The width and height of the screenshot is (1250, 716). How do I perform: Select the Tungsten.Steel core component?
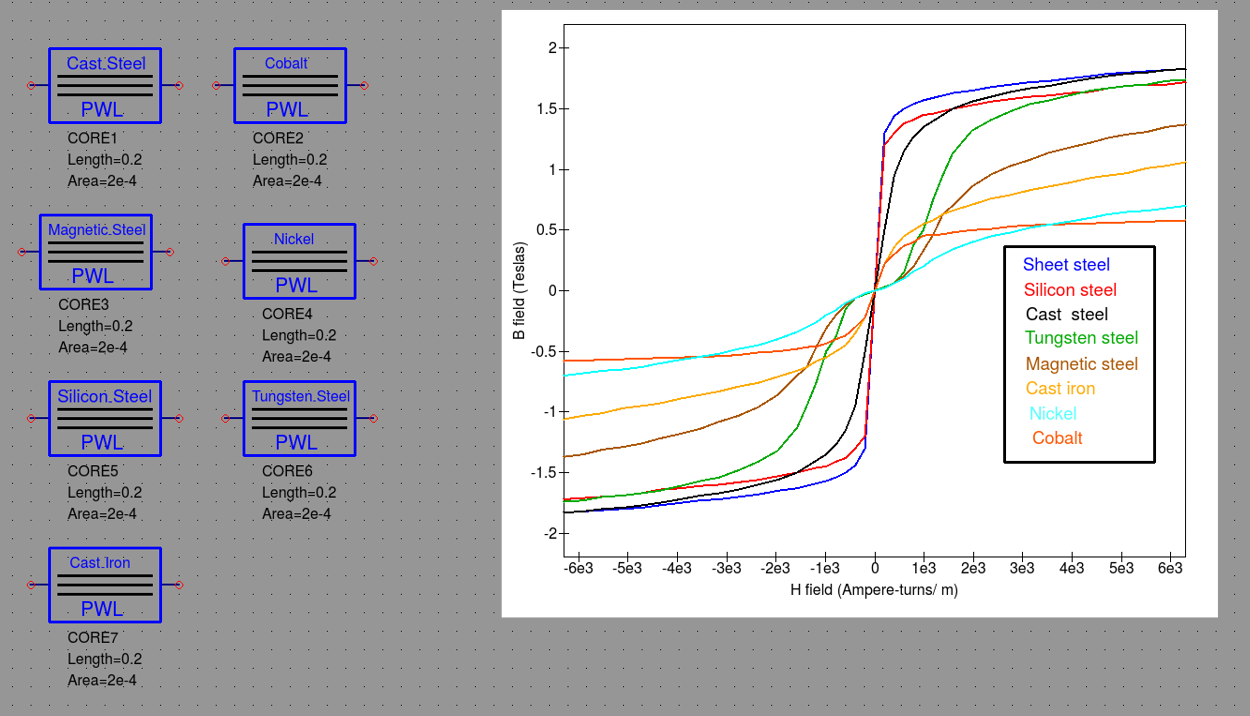pos(300,418)
